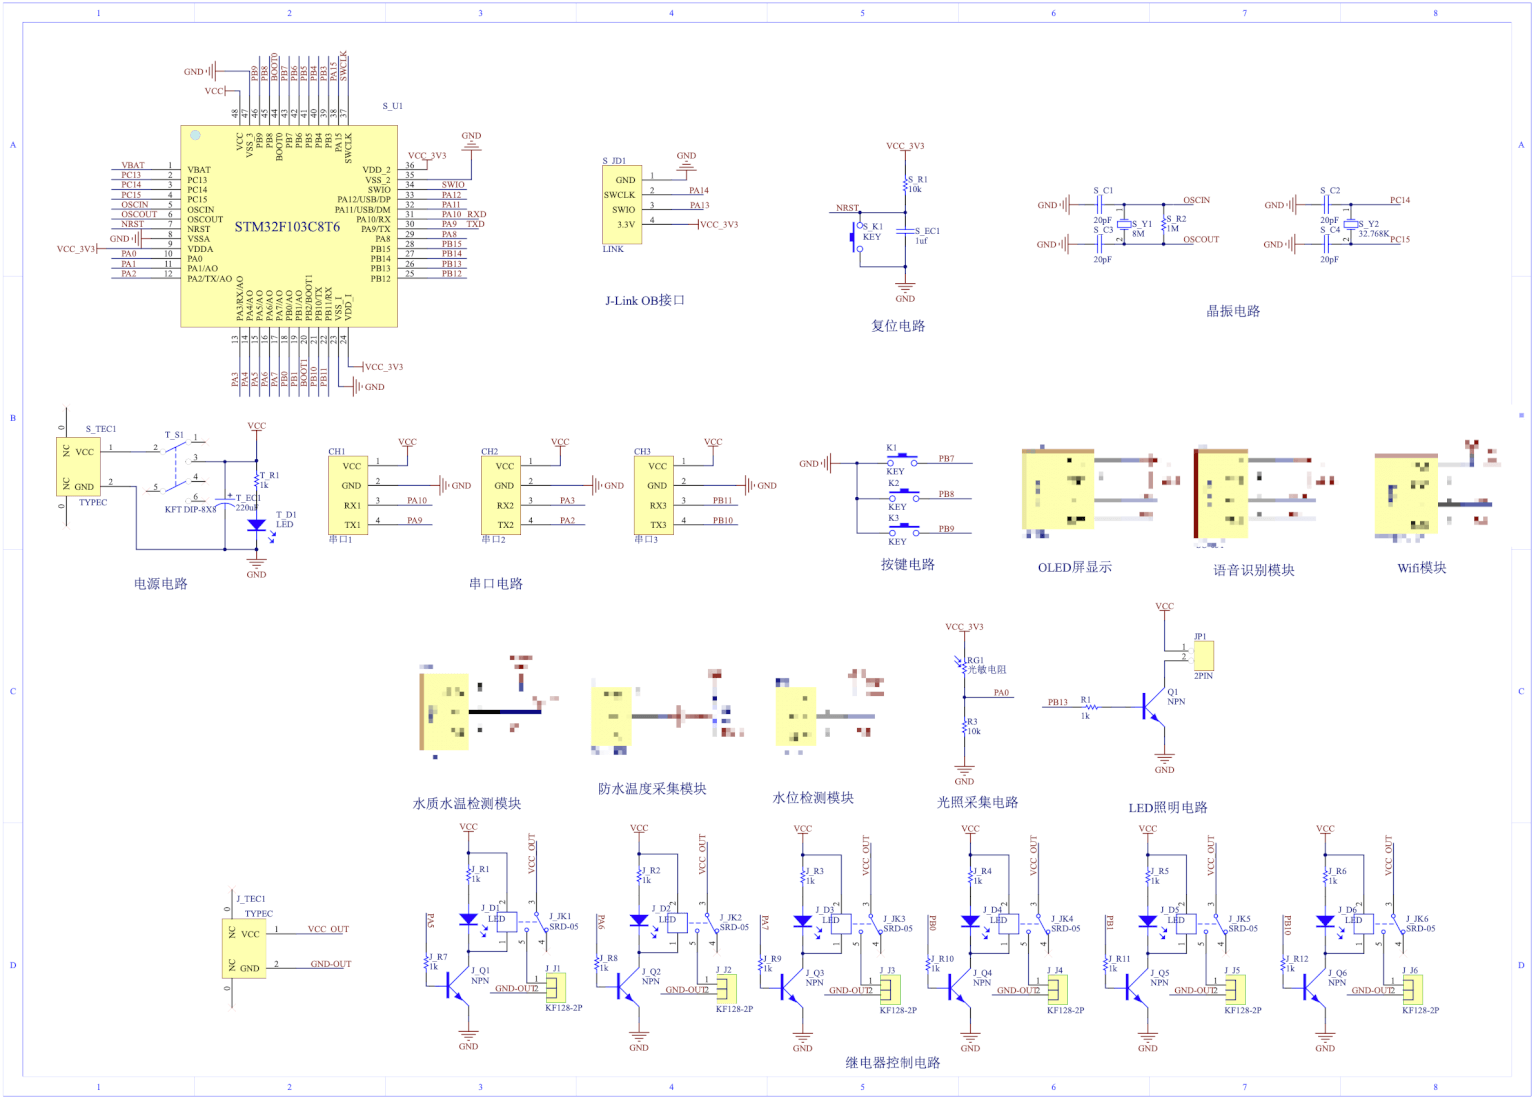Image resolution: width=1536 pixels, height=1101 pixels.
Task: Click the NRST net label in reset circuit
Action: 847,208
